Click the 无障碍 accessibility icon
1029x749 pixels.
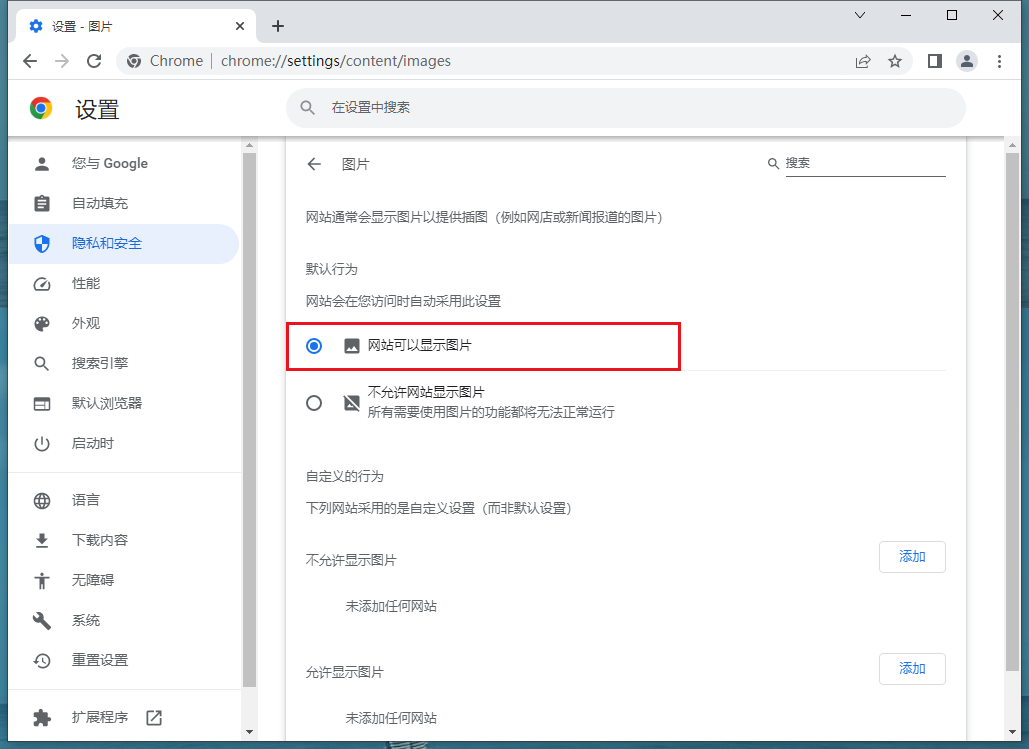[42, 580]
